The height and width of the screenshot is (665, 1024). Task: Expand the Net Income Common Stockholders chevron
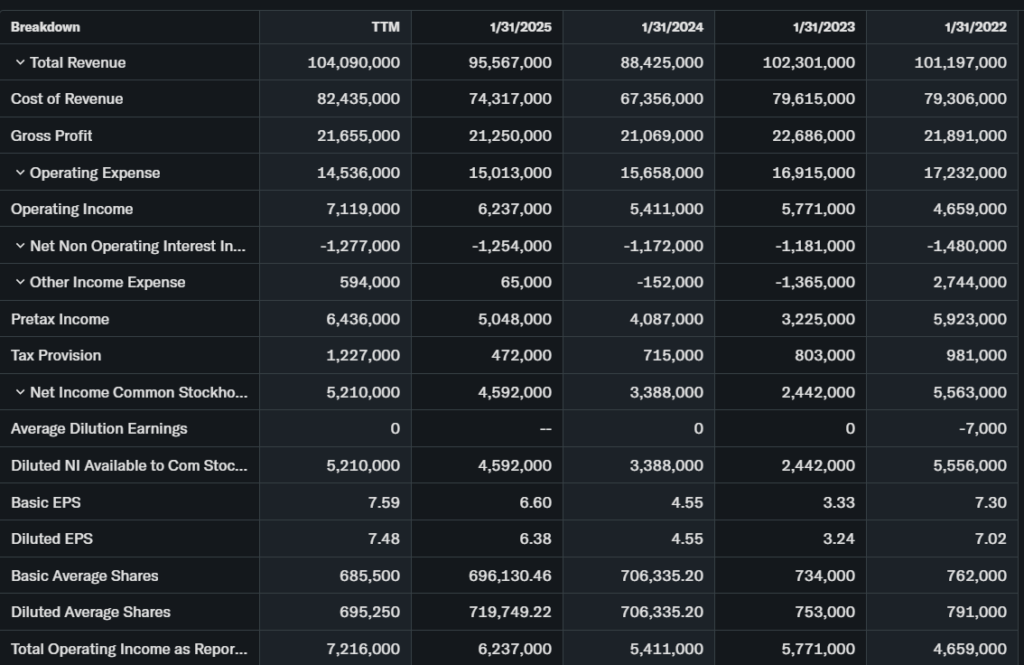20,393
